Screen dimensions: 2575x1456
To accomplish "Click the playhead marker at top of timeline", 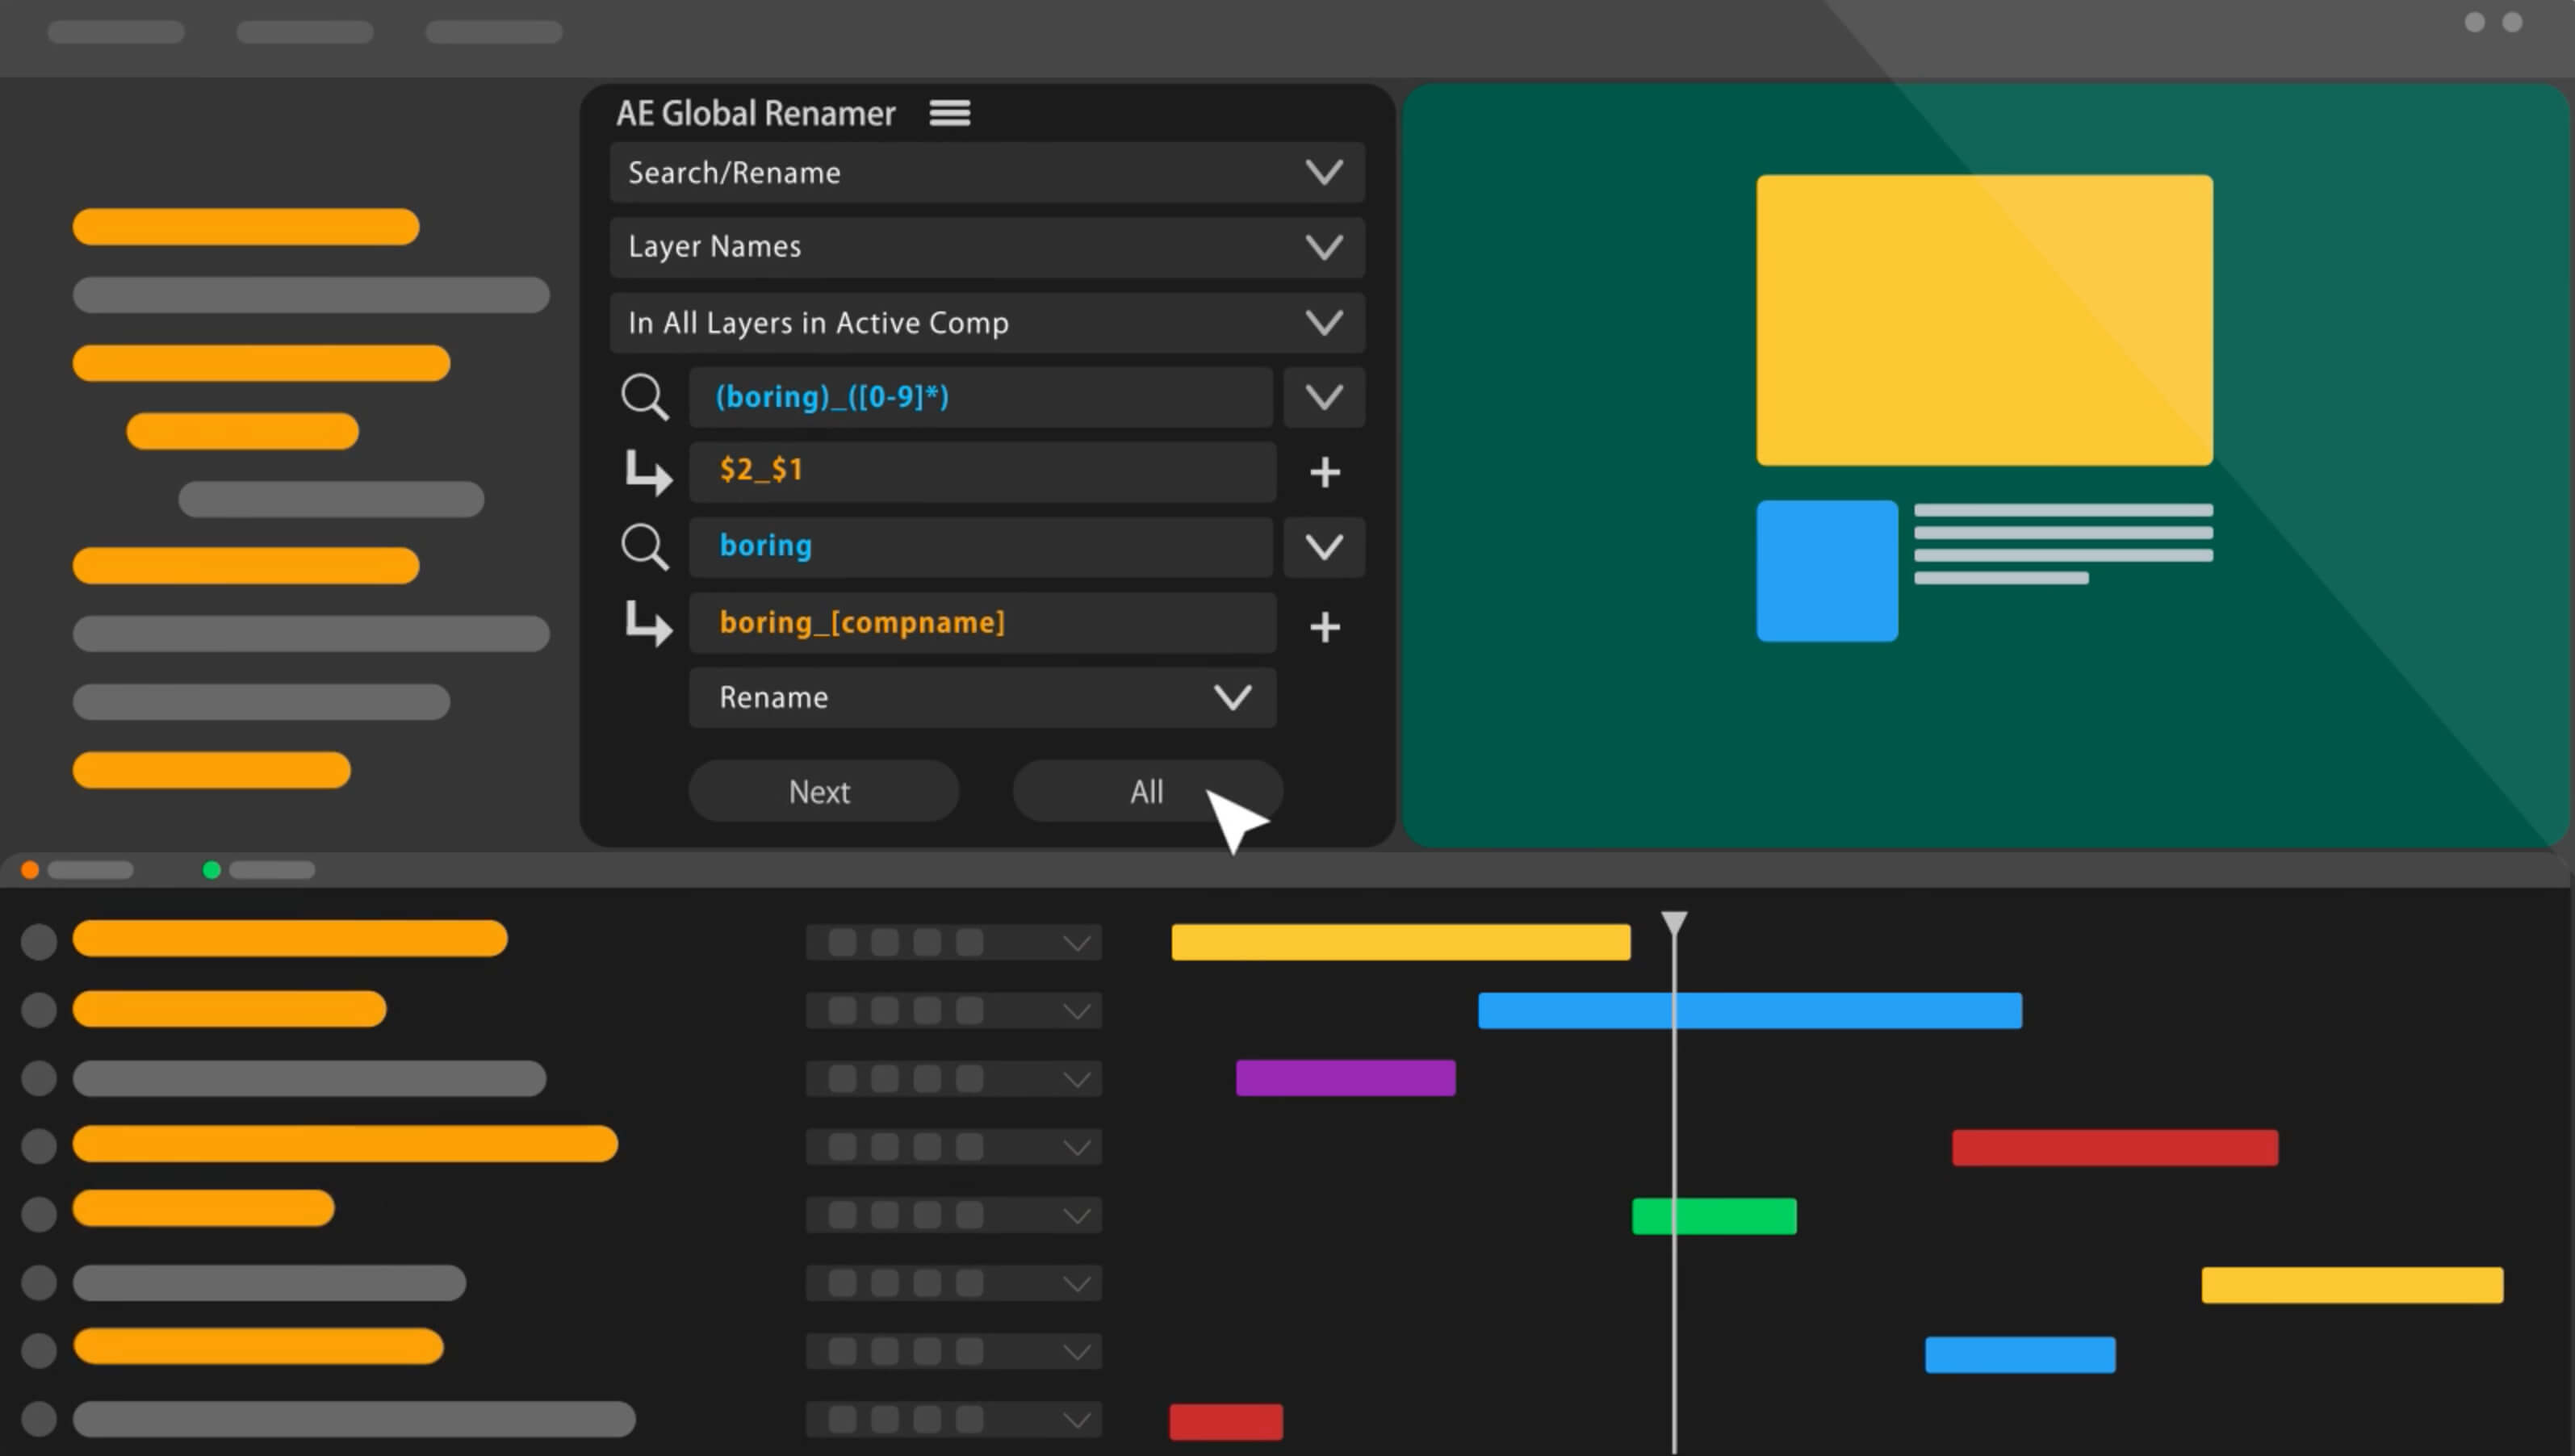I will tap(1674, 921).
